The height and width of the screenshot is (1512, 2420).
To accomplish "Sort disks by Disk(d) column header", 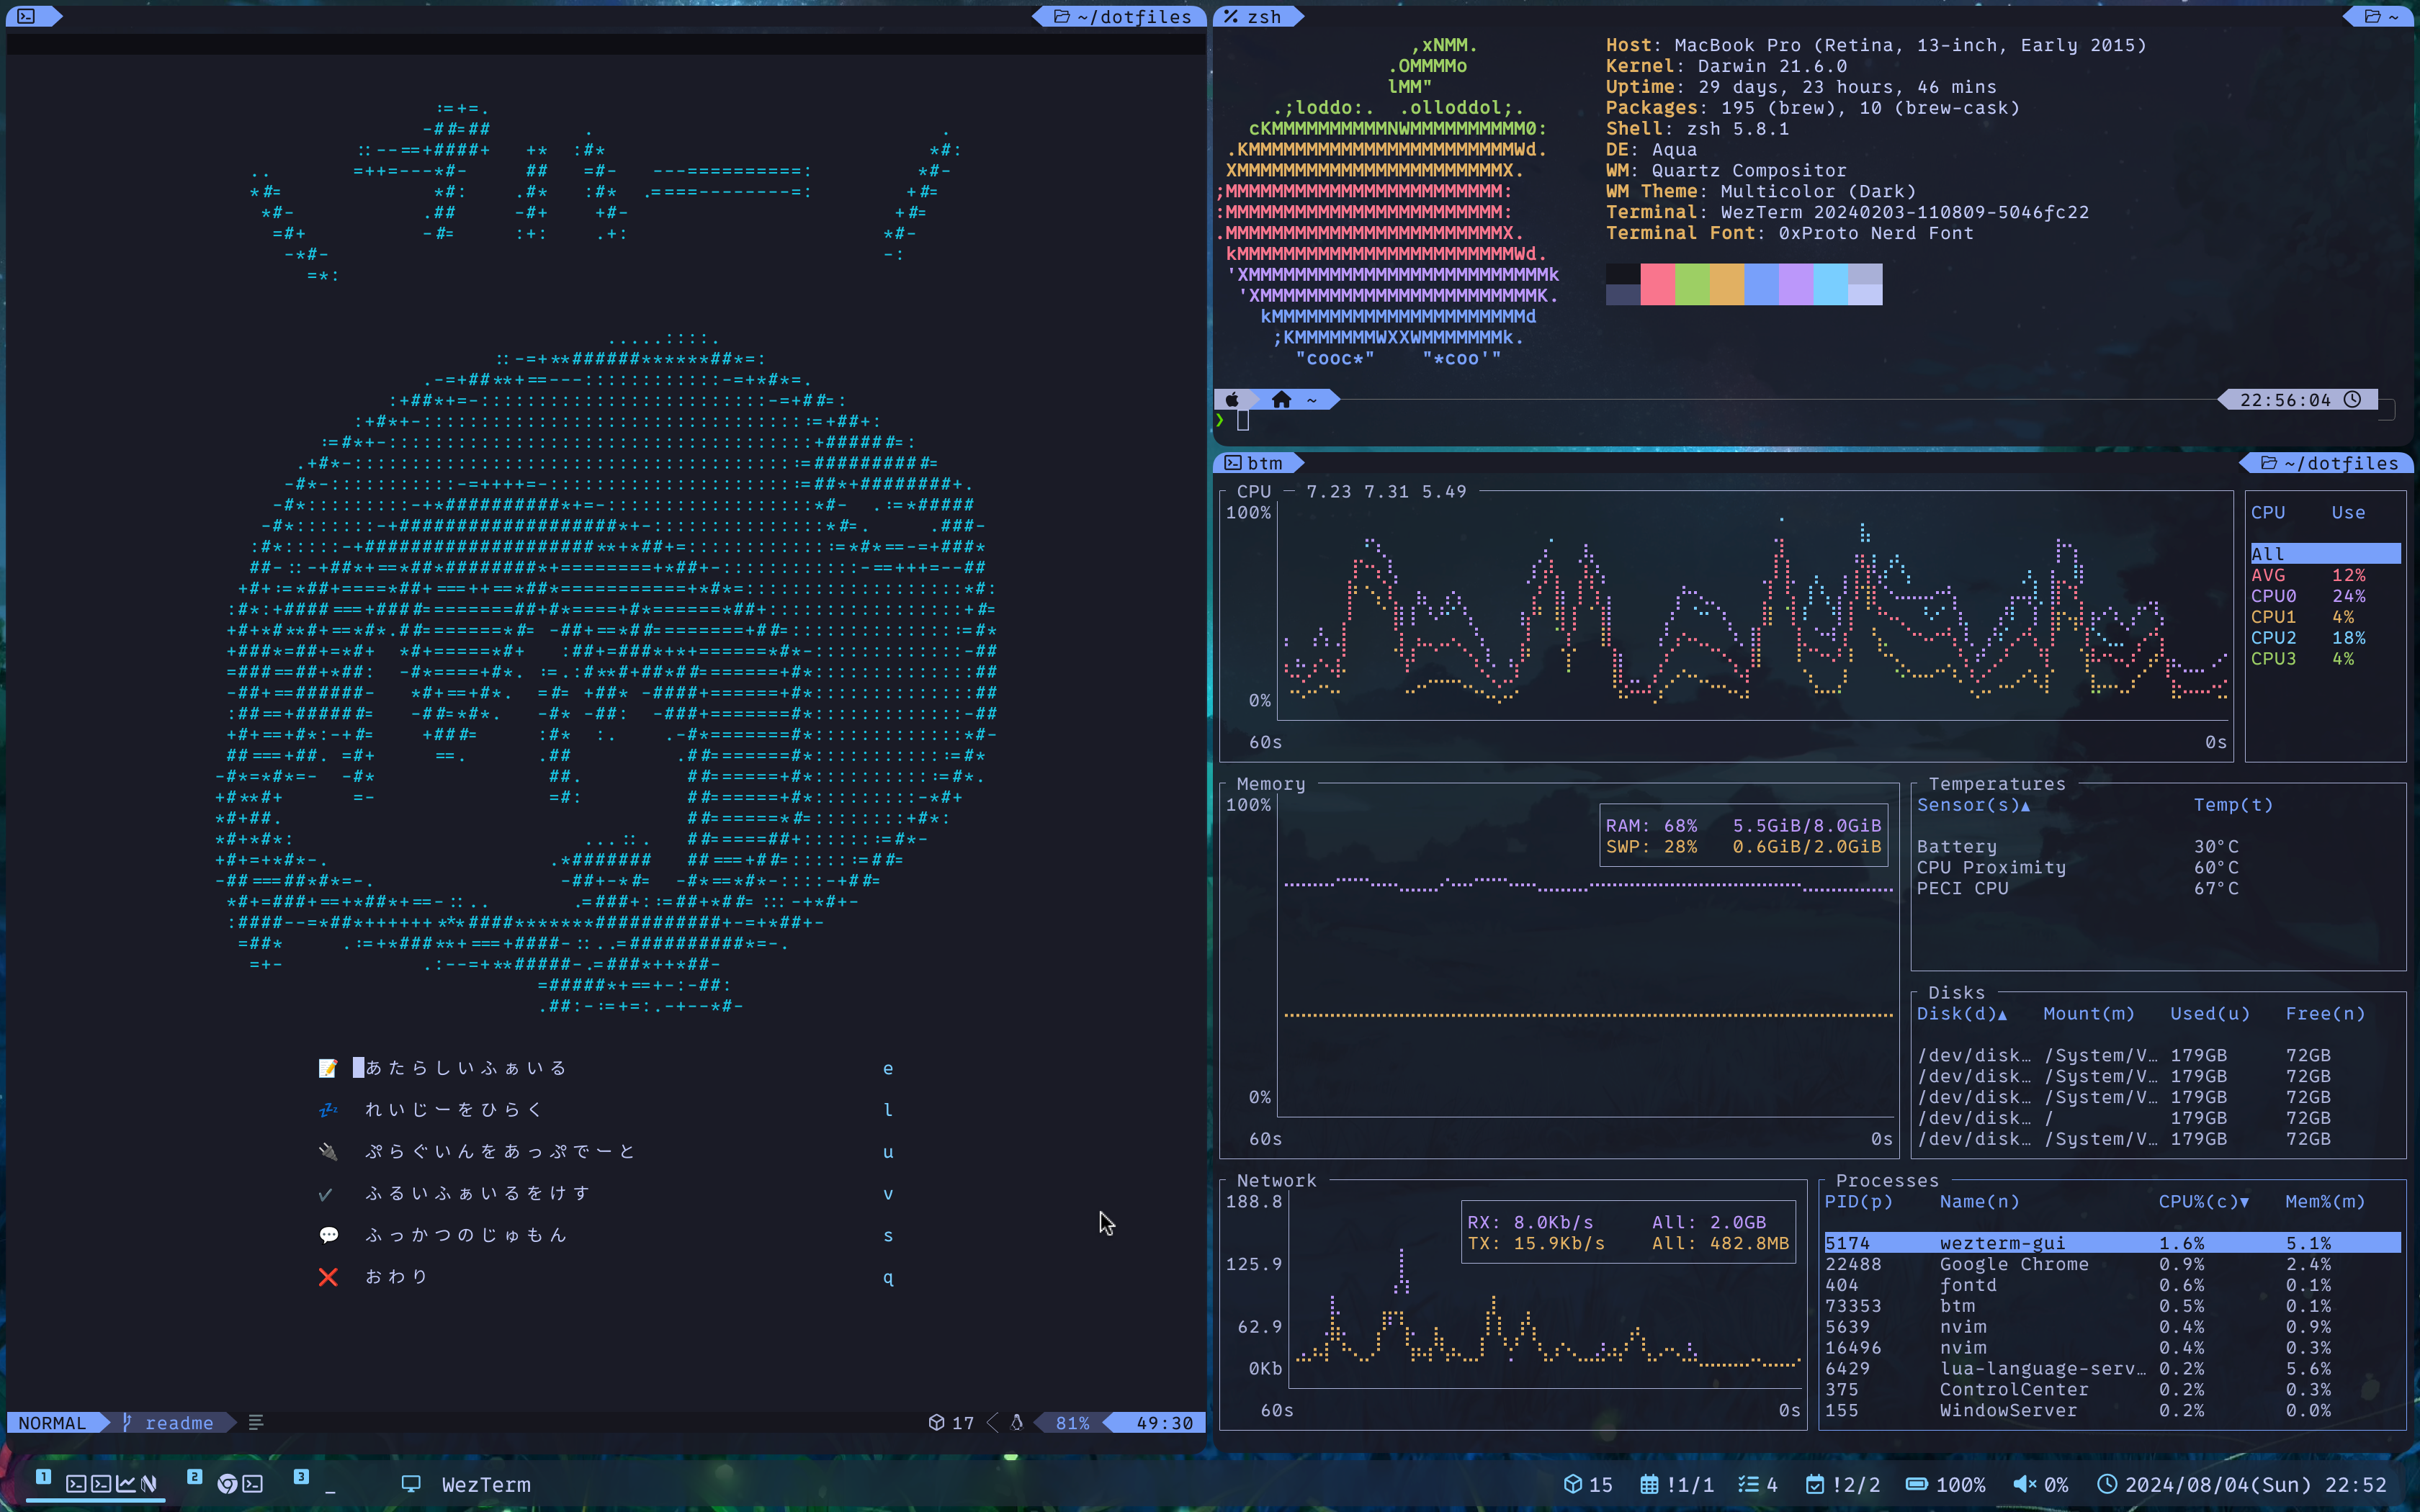I will (1962, 1014).
